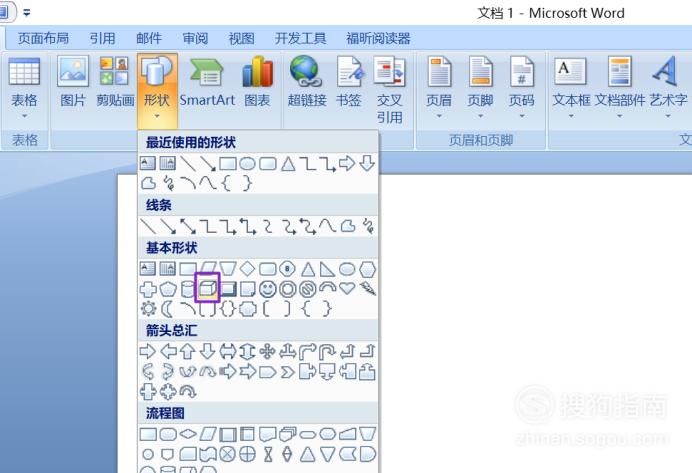Select the up block arrow in 箭头总汇
The image size is (692, 473).
click(188, 352)
